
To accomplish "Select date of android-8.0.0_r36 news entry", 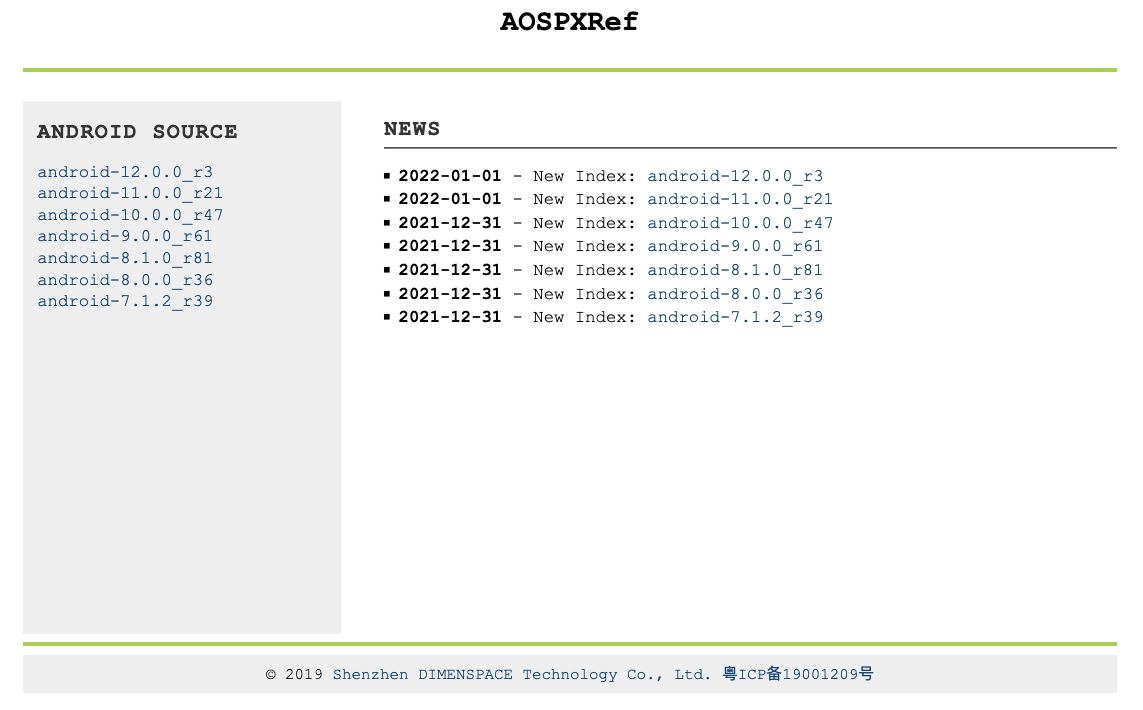I will pyautogui.click(x=450, y=294).
